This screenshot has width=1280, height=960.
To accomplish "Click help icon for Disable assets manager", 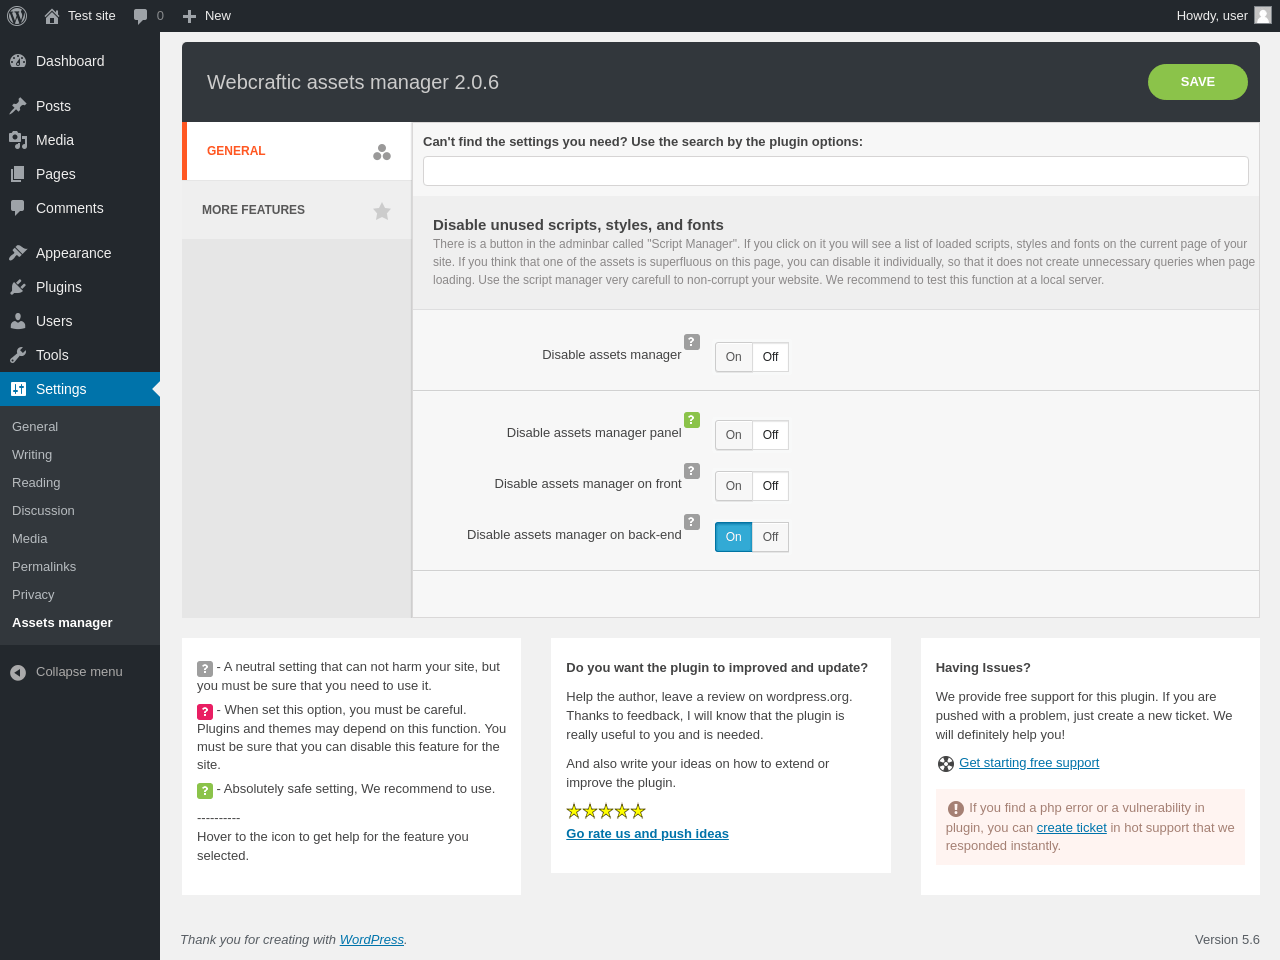I will point(692,342).
